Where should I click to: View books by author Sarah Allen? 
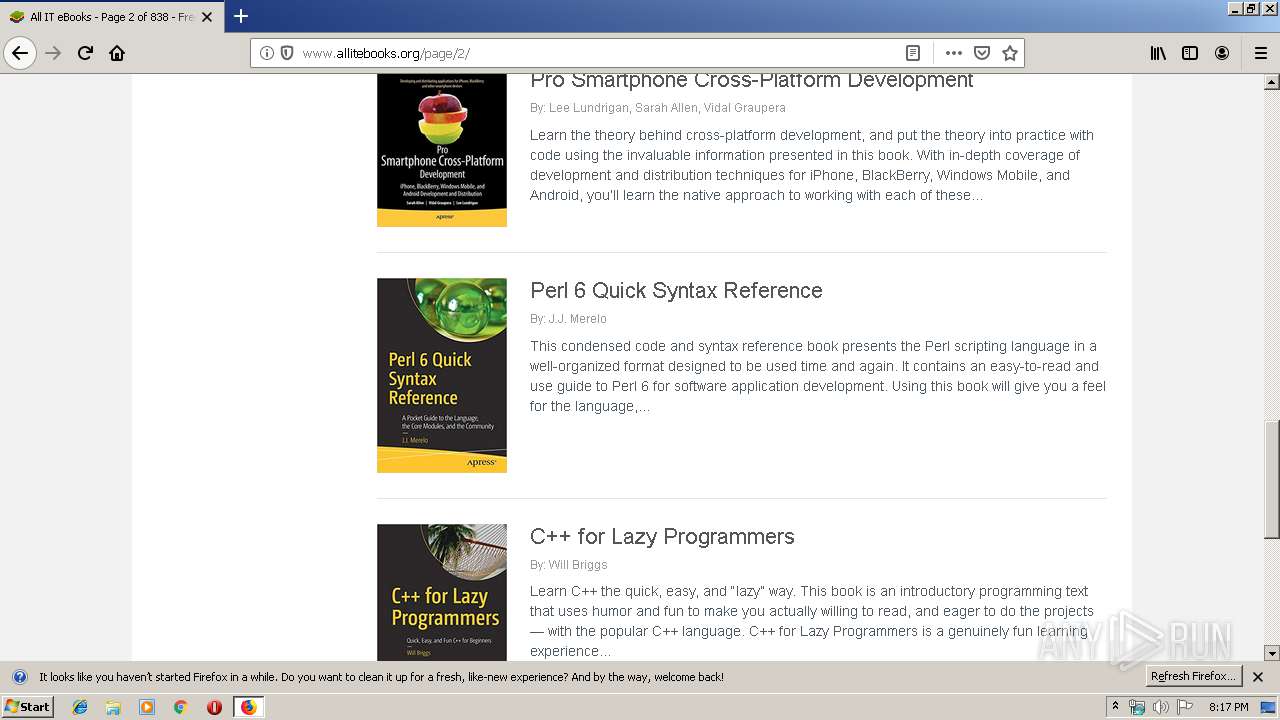[x=666, y=108]
